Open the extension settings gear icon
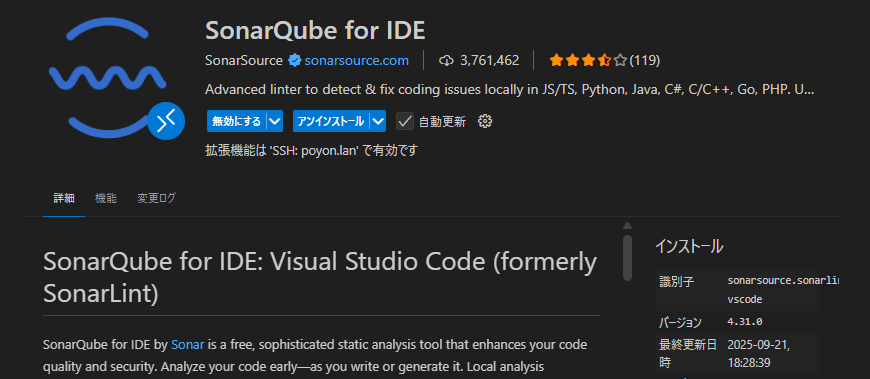The height and width of the screenshot is (379, 870). tap(485, 122)
